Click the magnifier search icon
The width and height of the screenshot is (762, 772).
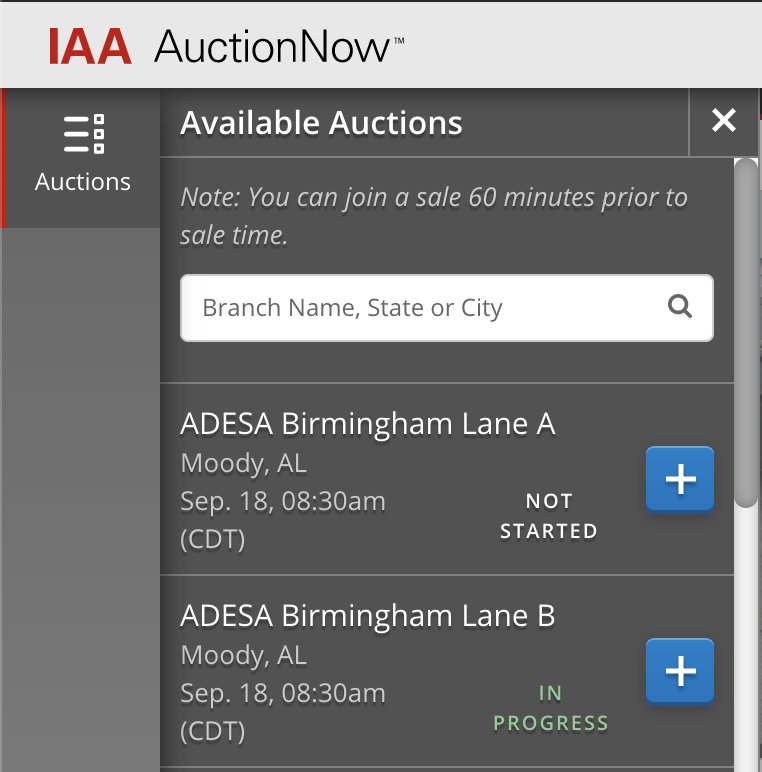[x=680, y=307]
